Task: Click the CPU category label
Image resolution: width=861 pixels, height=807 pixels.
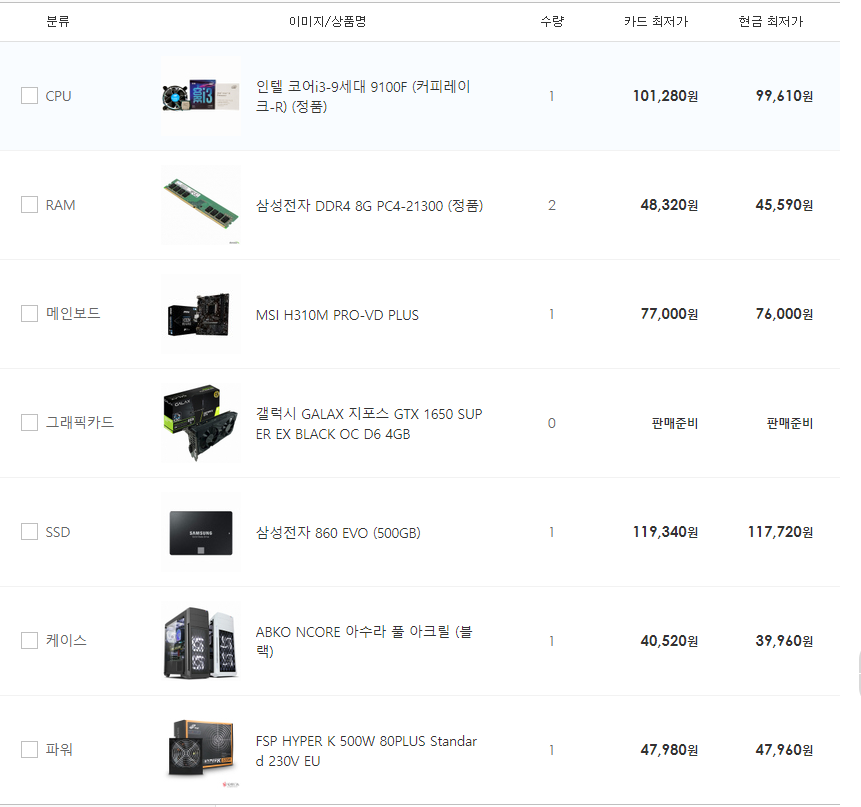Action: point(58,96)
